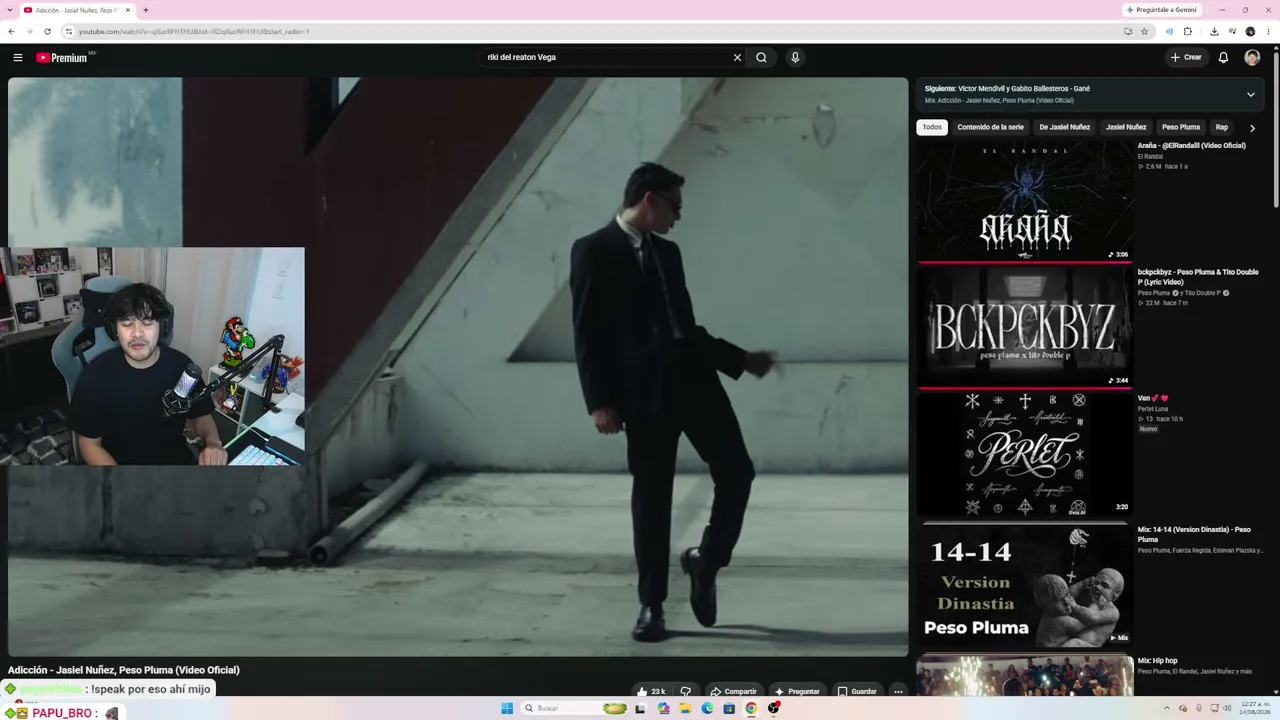The height and width of the screenshot is (720, 1280).
Task: Open Mix: 14-14 (Version Dinastia) title
Action: (x=1194, y=534)
